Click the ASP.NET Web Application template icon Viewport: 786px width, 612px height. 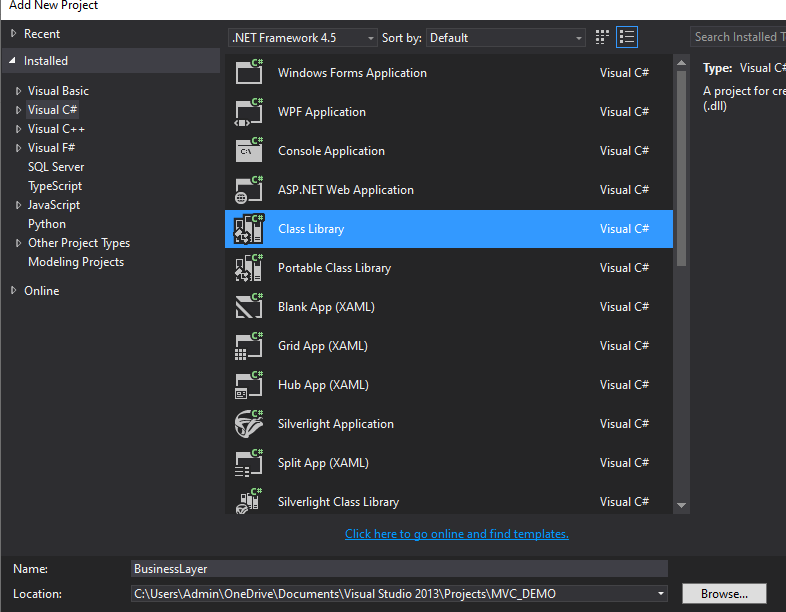tap(249, 190)
